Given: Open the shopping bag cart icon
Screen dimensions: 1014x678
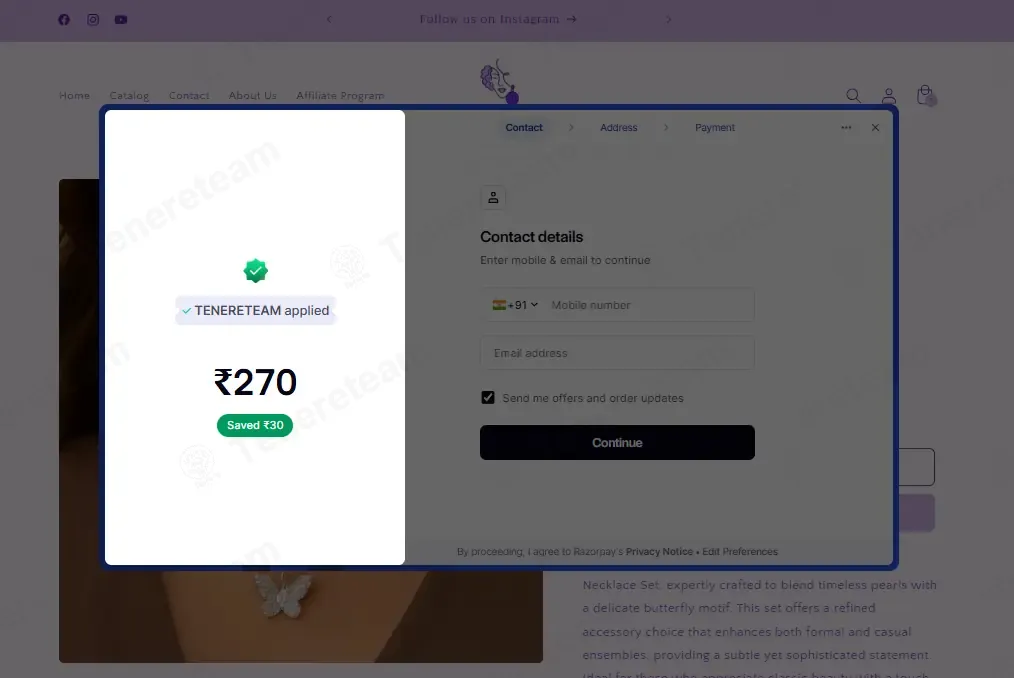Looking at the screenshot, I should click(925, 95).
